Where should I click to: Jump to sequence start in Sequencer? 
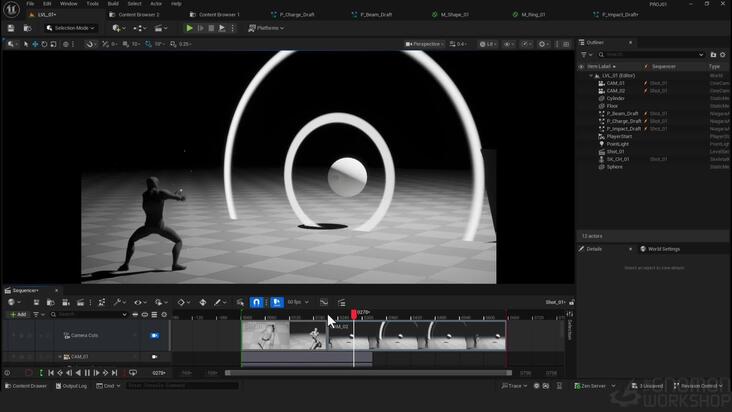click(51, 373)
